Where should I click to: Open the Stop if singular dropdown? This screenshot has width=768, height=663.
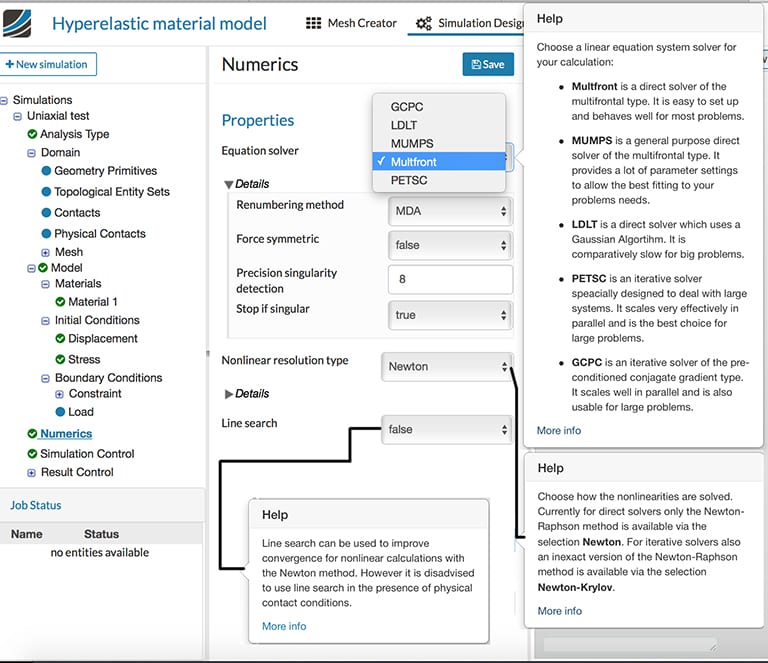pos(451,315)
